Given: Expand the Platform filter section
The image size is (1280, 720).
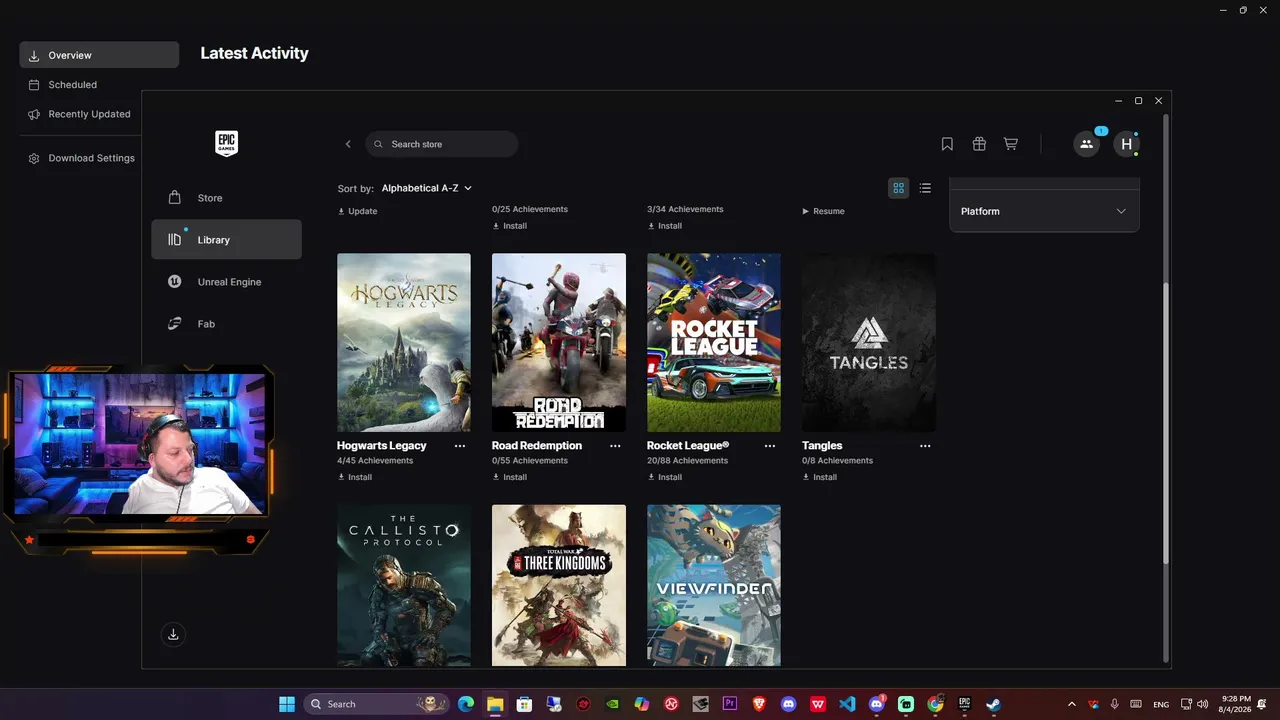Looking at the screenshot, I should click(x=1044, y=211).
